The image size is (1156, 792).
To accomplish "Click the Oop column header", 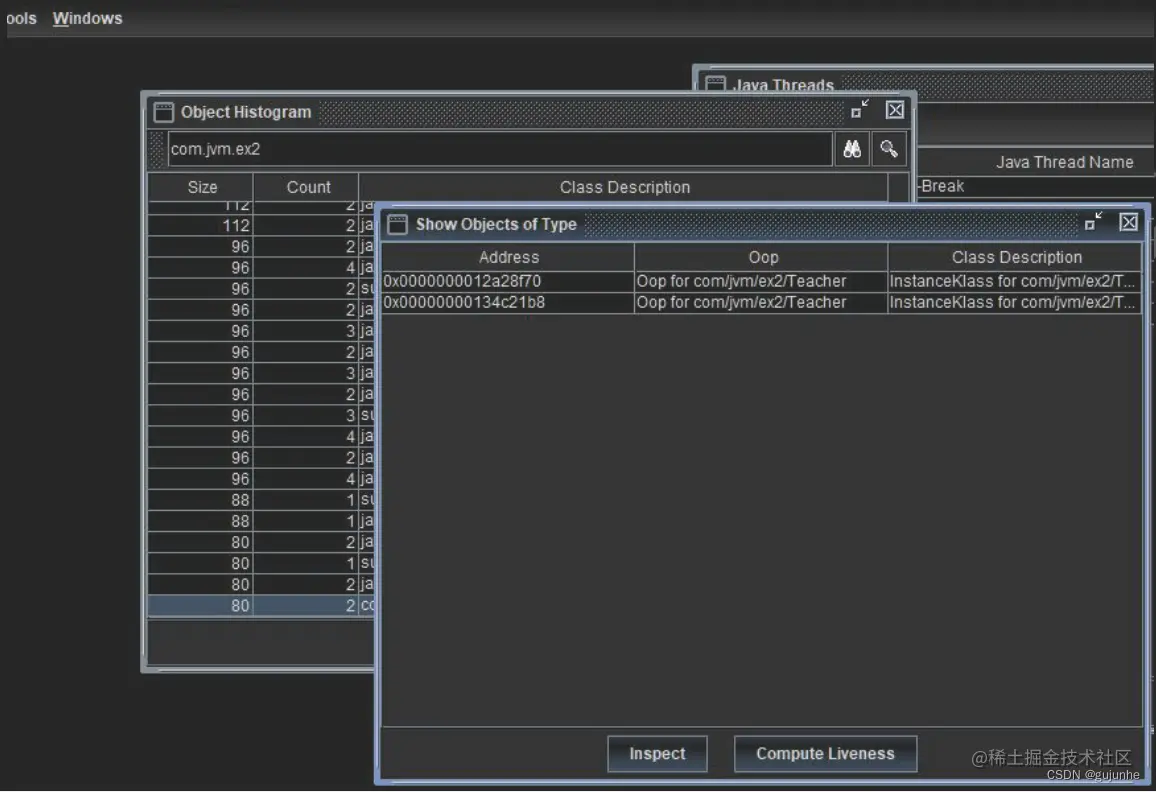I will (762, 257).
